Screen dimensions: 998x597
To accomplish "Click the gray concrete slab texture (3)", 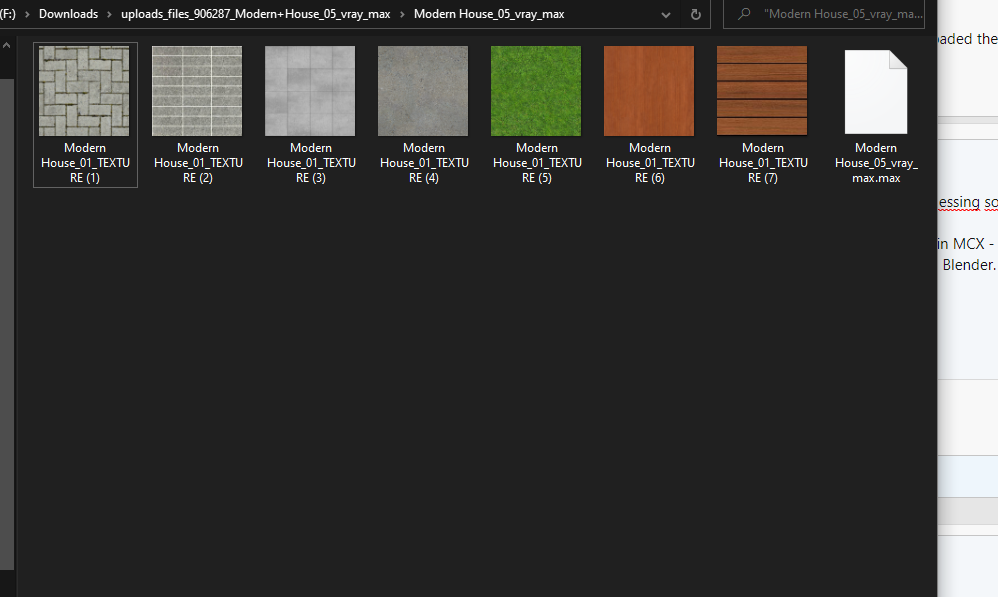I will tap(310, 91).
